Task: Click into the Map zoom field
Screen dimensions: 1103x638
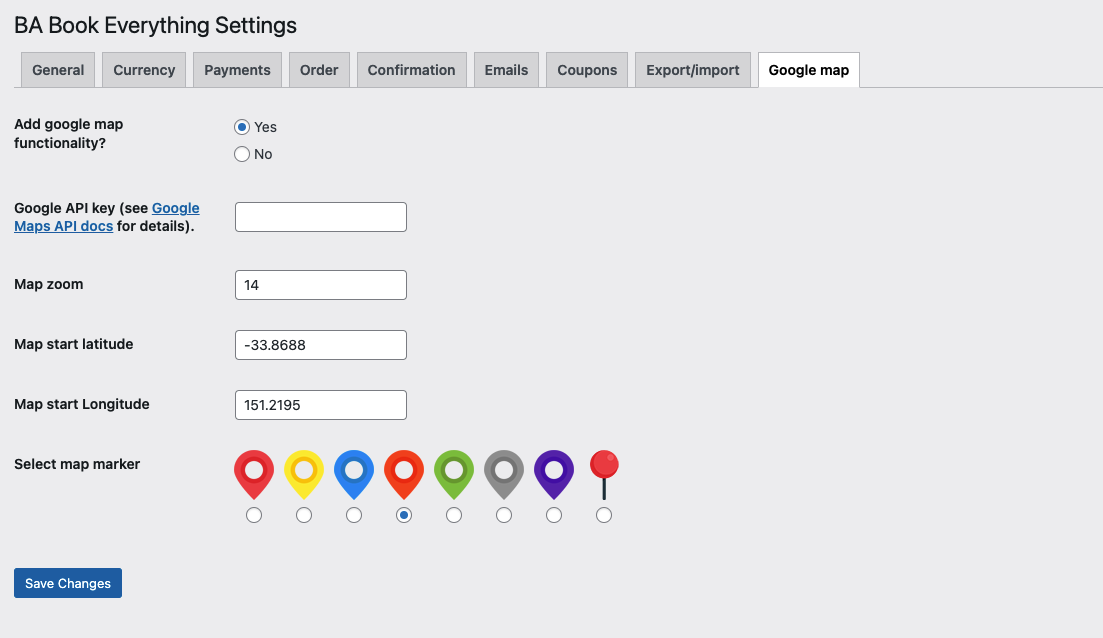Action: 320,285
